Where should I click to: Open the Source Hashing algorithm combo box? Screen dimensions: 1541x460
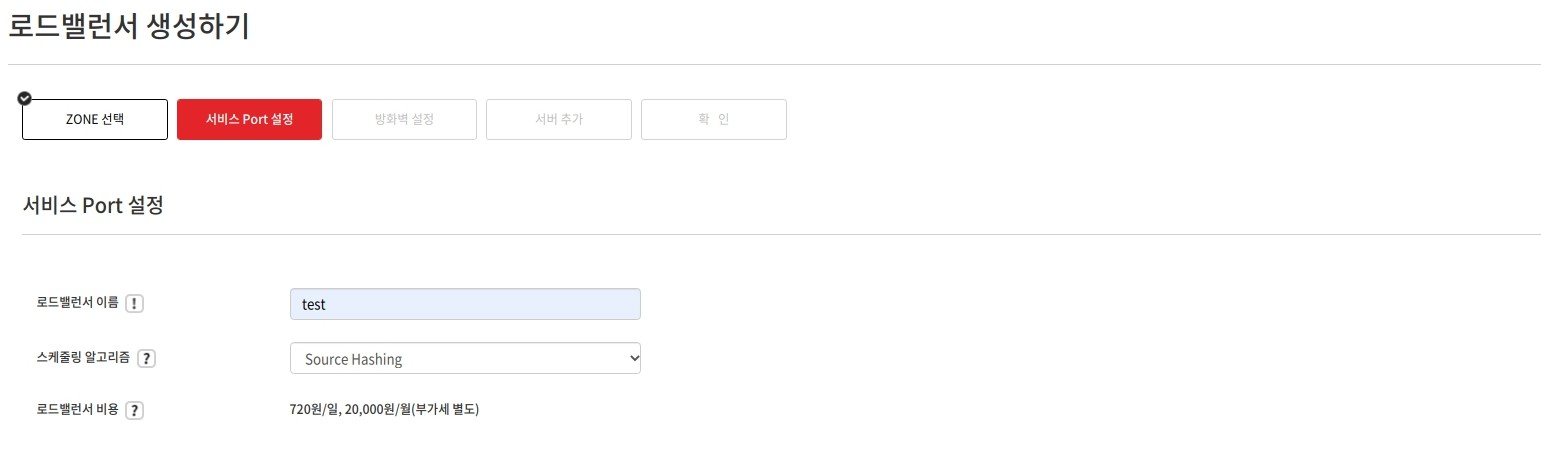[465, 358]
